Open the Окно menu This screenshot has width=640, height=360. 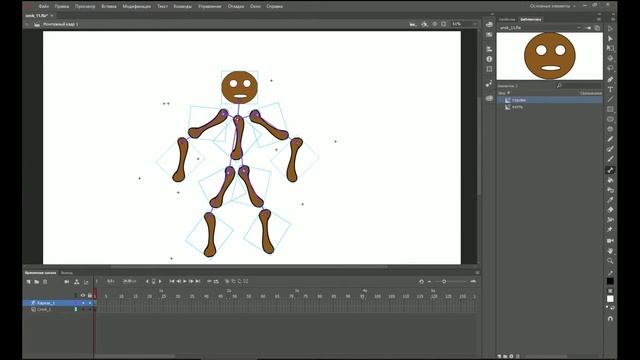click(x=255, y=7)
